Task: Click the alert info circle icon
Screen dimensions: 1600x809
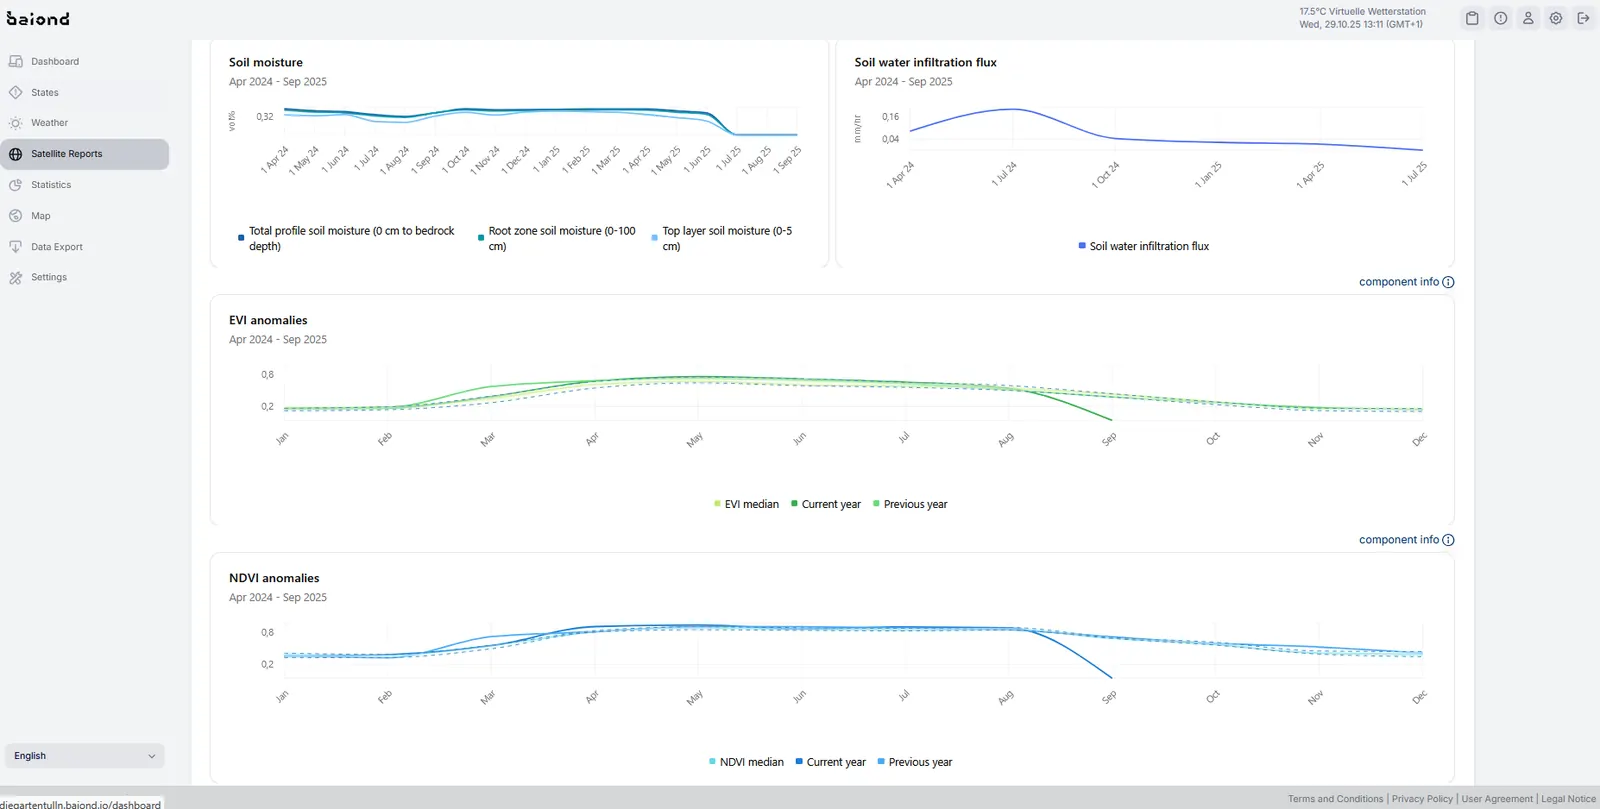Action: (1501, 18)
